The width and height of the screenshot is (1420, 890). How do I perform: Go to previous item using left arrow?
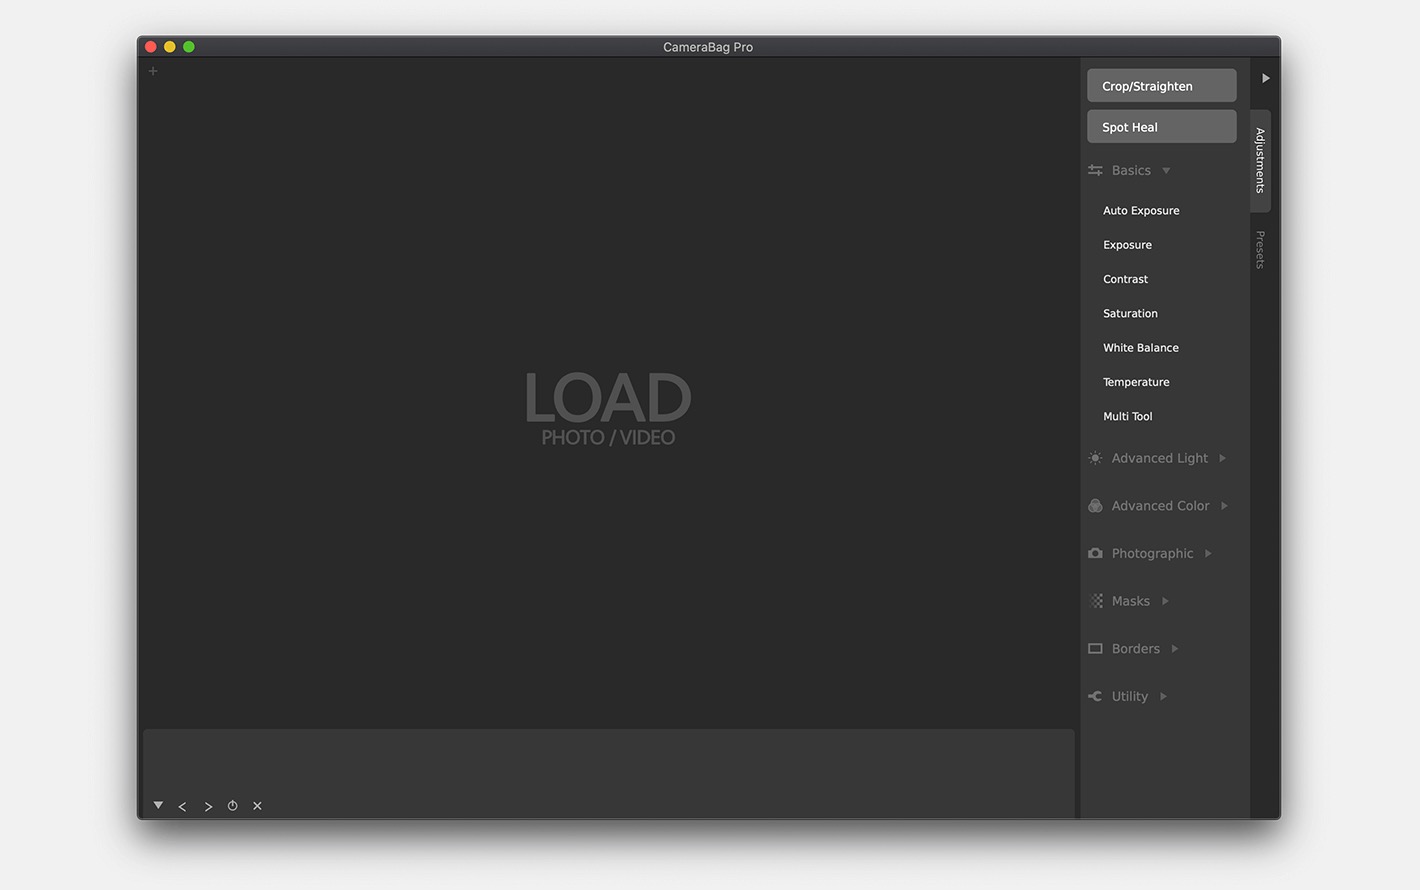point(182,806)
